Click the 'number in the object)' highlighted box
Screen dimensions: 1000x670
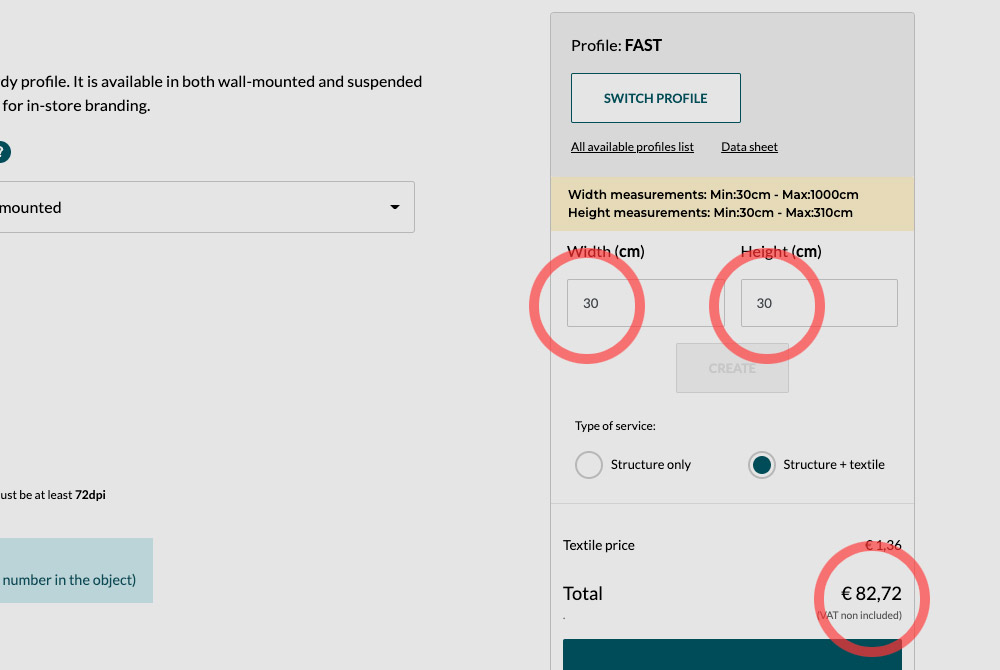coord(76,571)
